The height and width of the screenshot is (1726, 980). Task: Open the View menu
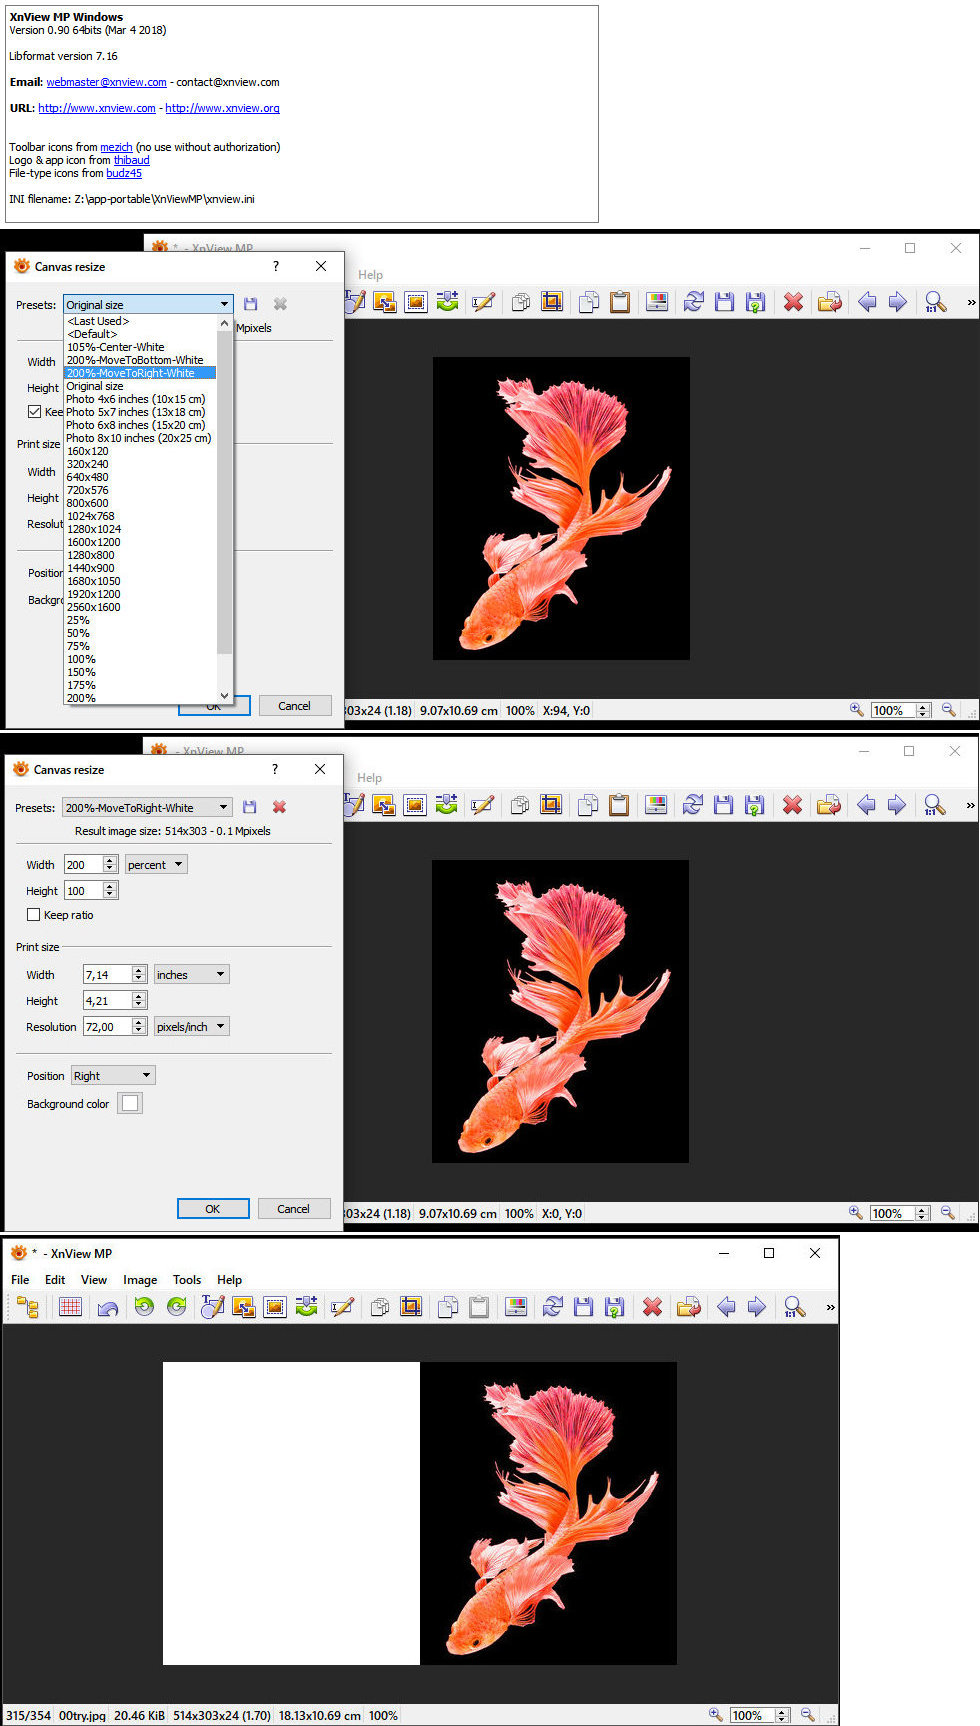point(94,1279)
